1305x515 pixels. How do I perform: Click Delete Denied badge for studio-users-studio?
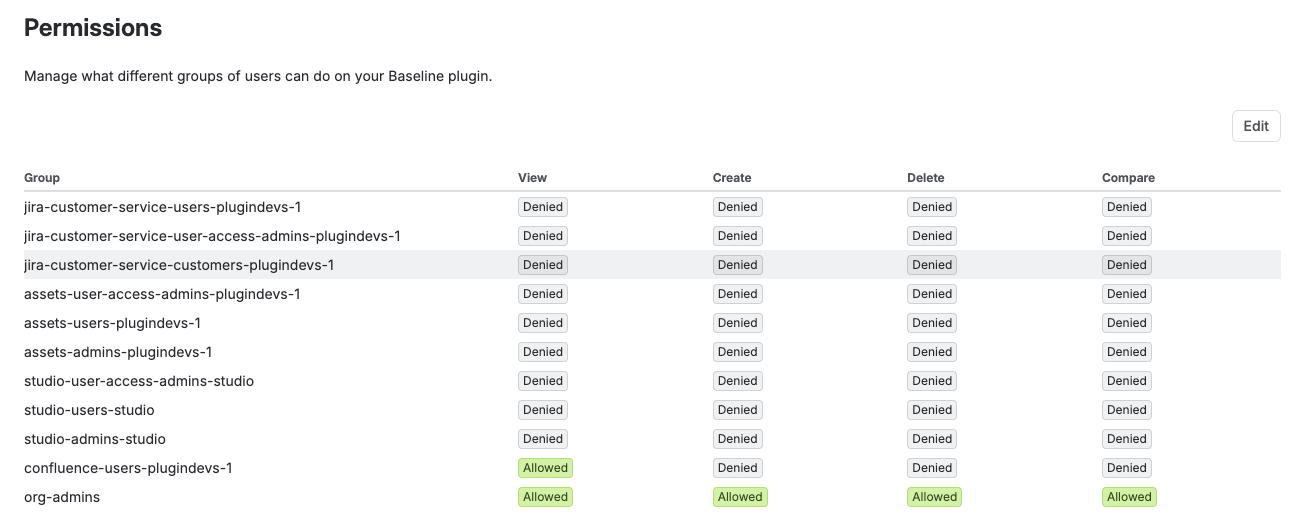click(x=932, y=410)
